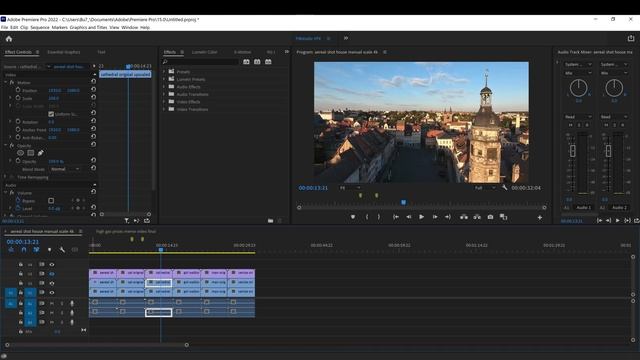The height and width of the screenshot is (360, 640).
Task: Toggle the lock on the top video track
Action: click(x=20, y=264)
